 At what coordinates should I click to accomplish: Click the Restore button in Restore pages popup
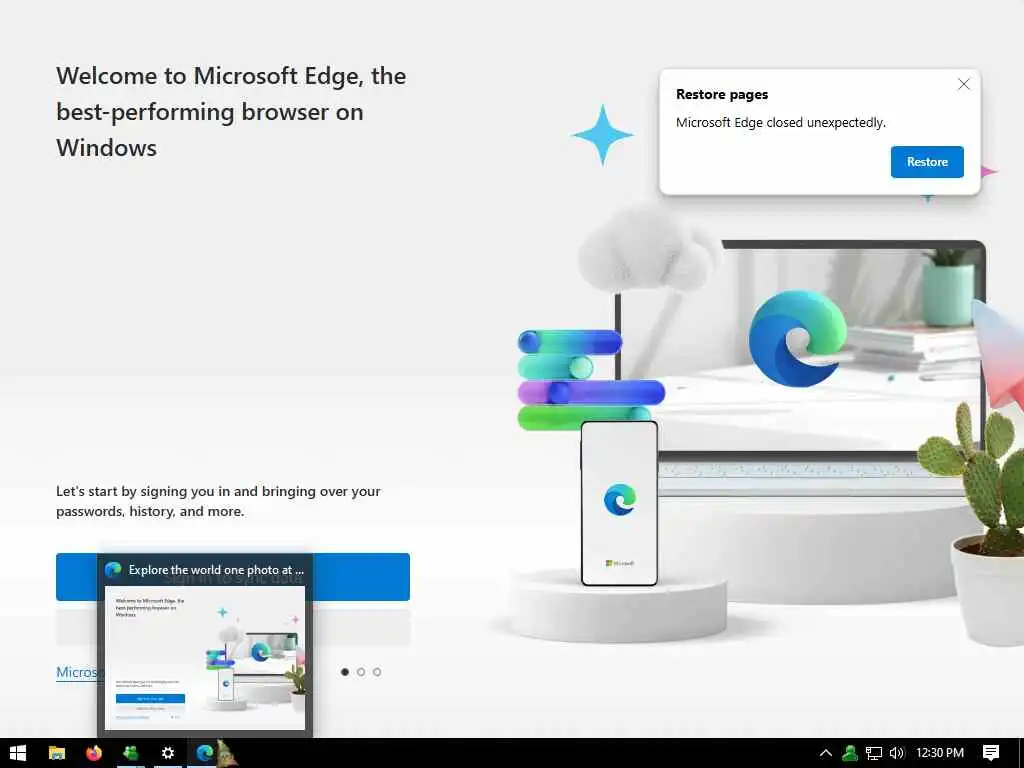click(x=927, y=162)
